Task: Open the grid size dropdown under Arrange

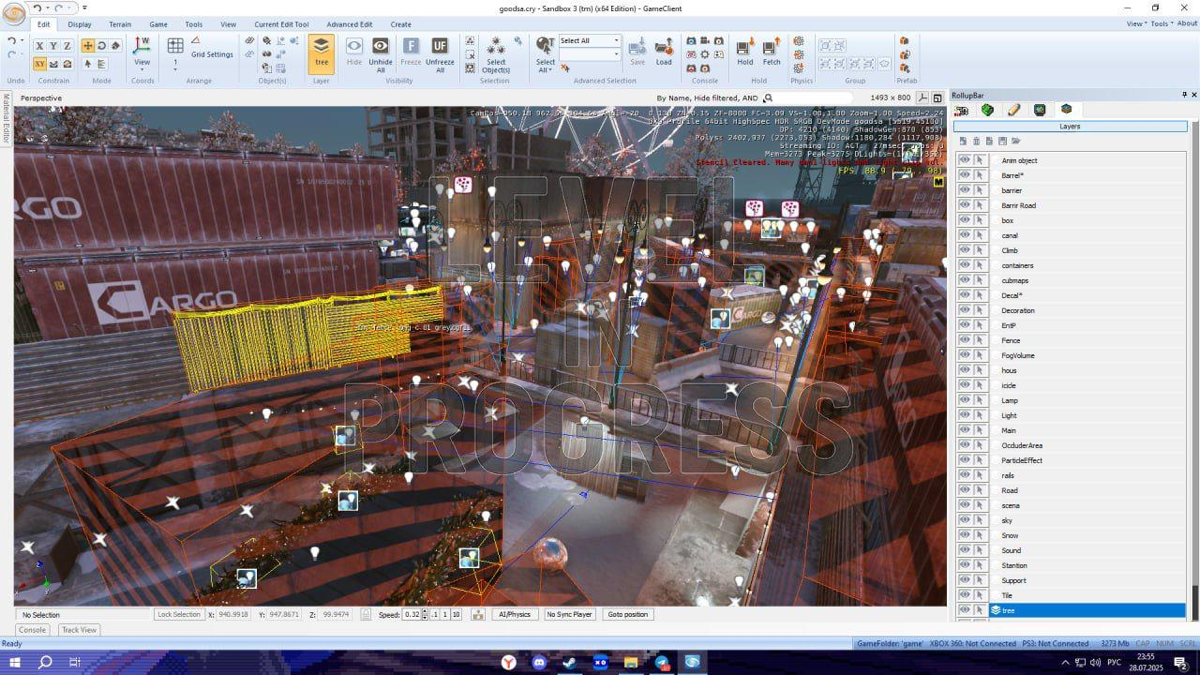Action: [175, 69]
